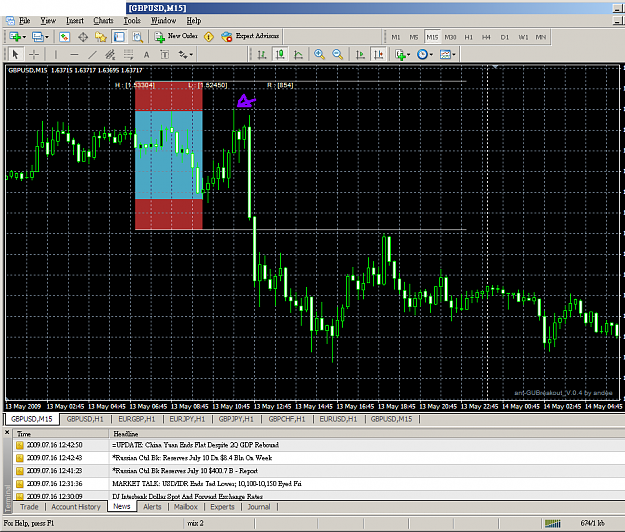Select the H1 timeframe
Screen dimensions: 625x532
[x=468, y=37]
